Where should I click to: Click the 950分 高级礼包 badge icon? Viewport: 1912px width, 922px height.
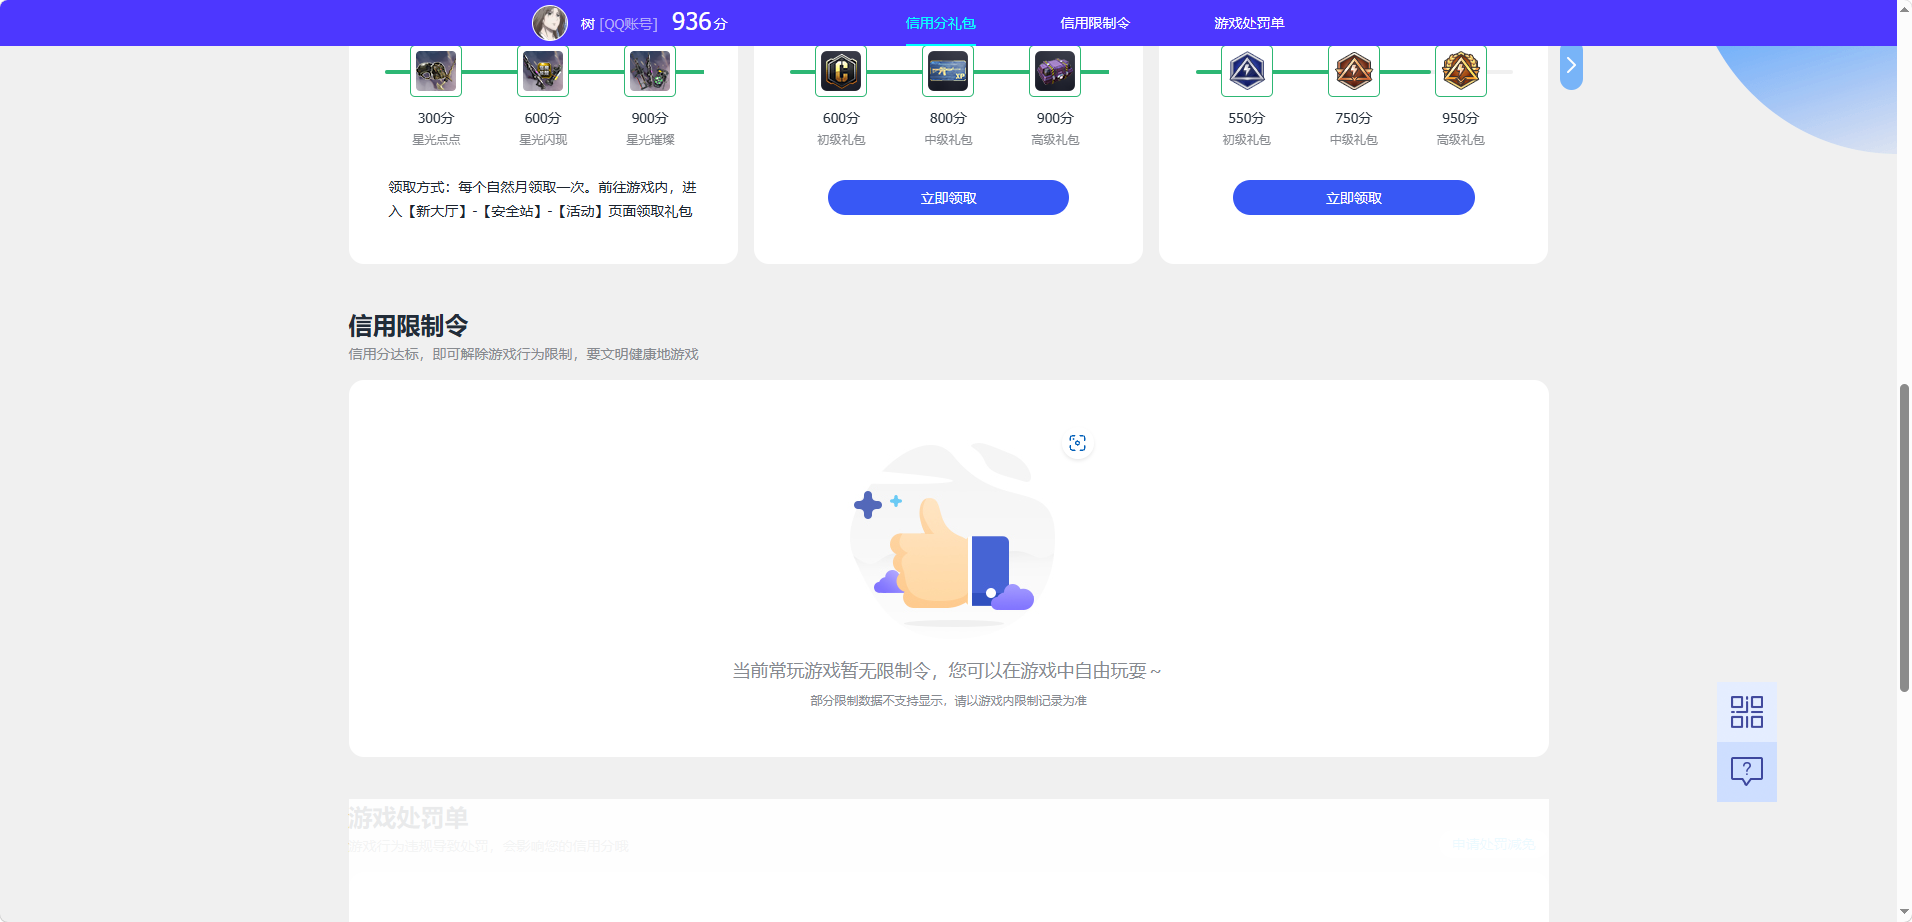point(1461,71)
